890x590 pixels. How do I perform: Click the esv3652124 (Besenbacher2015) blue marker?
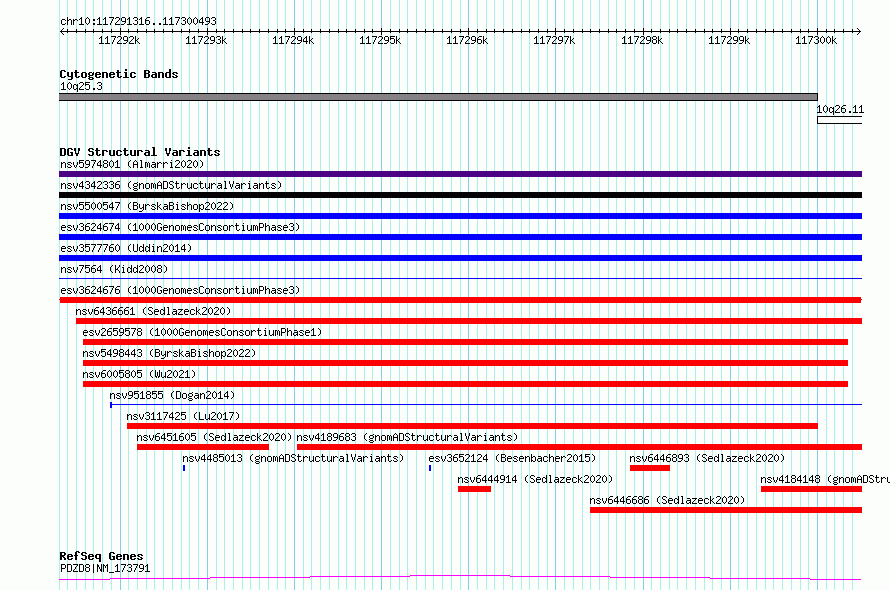tap(430, 468)
